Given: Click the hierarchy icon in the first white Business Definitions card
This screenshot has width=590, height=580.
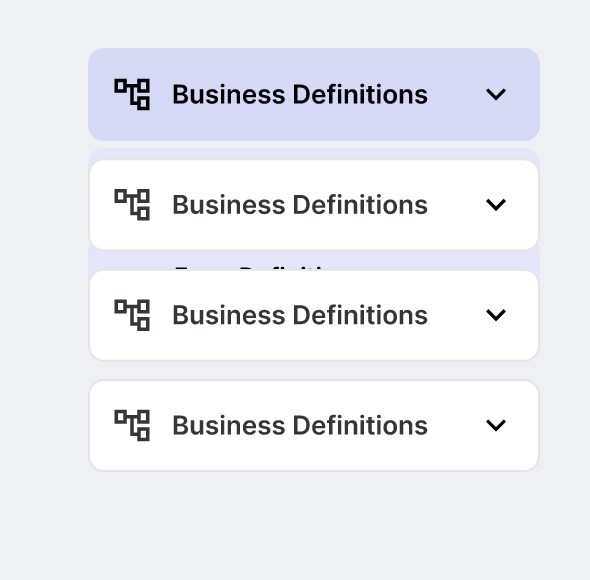Looking at the screenshot, I should [132, 205].
